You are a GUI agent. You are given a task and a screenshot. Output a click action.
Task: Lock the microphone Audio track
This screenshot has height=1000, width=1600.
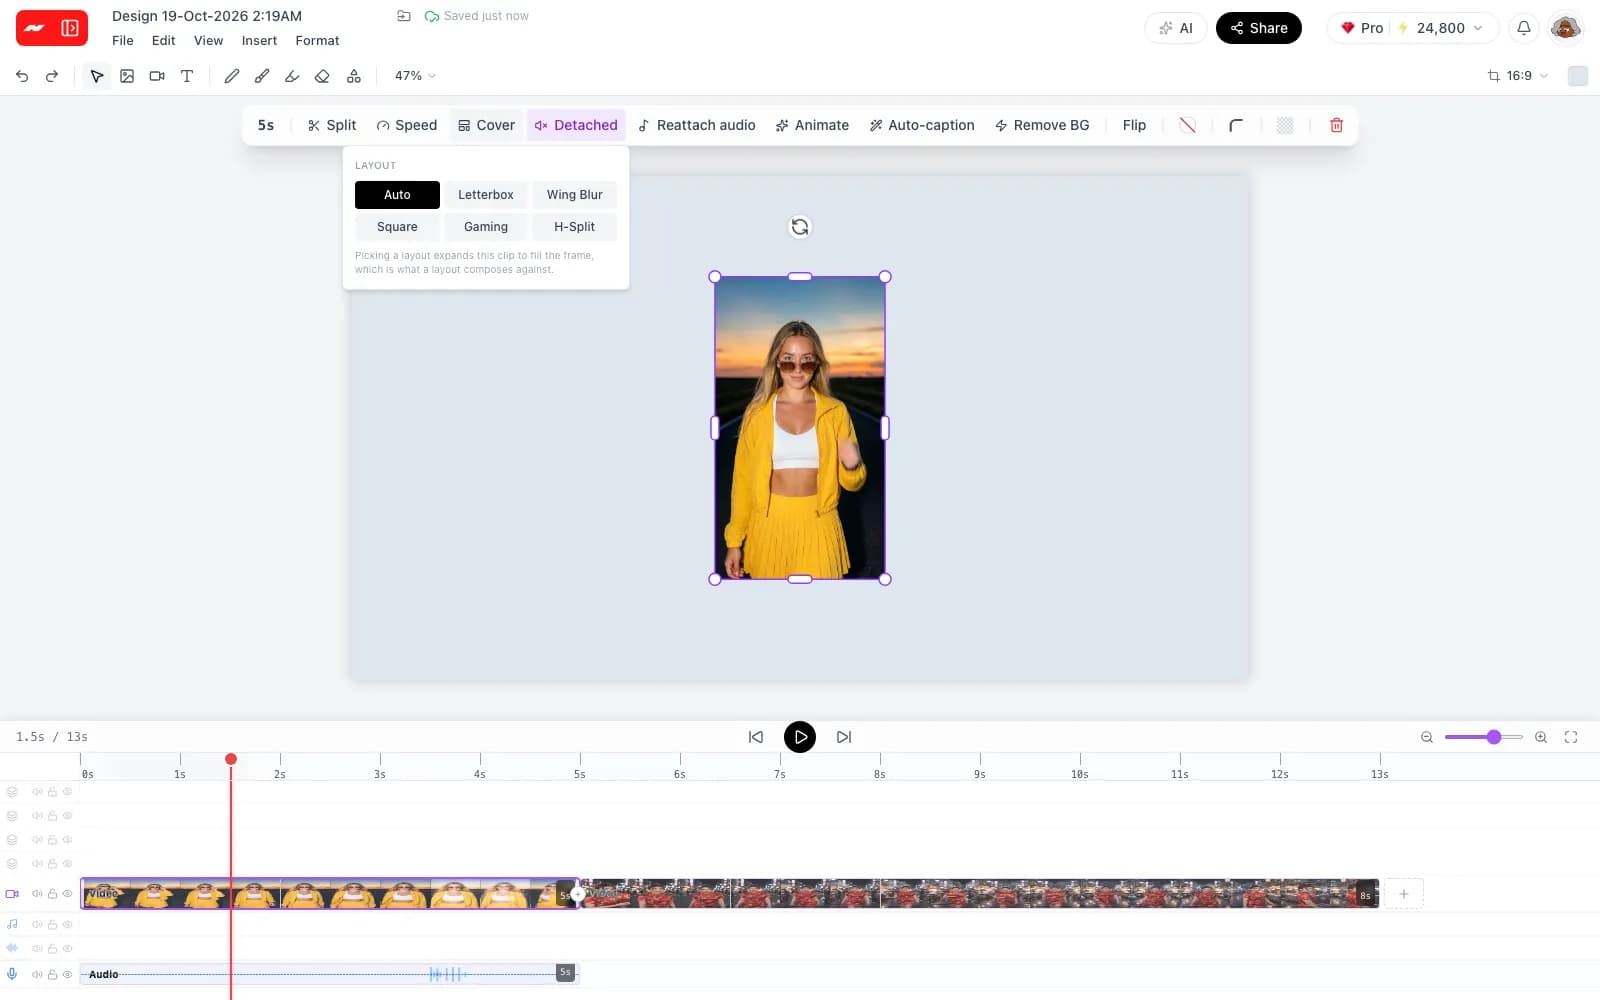coord(53,974)
